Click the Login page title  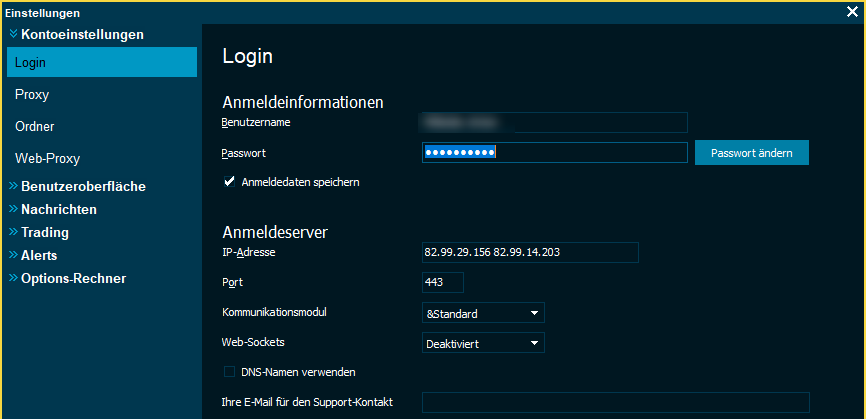pos(247,56)
